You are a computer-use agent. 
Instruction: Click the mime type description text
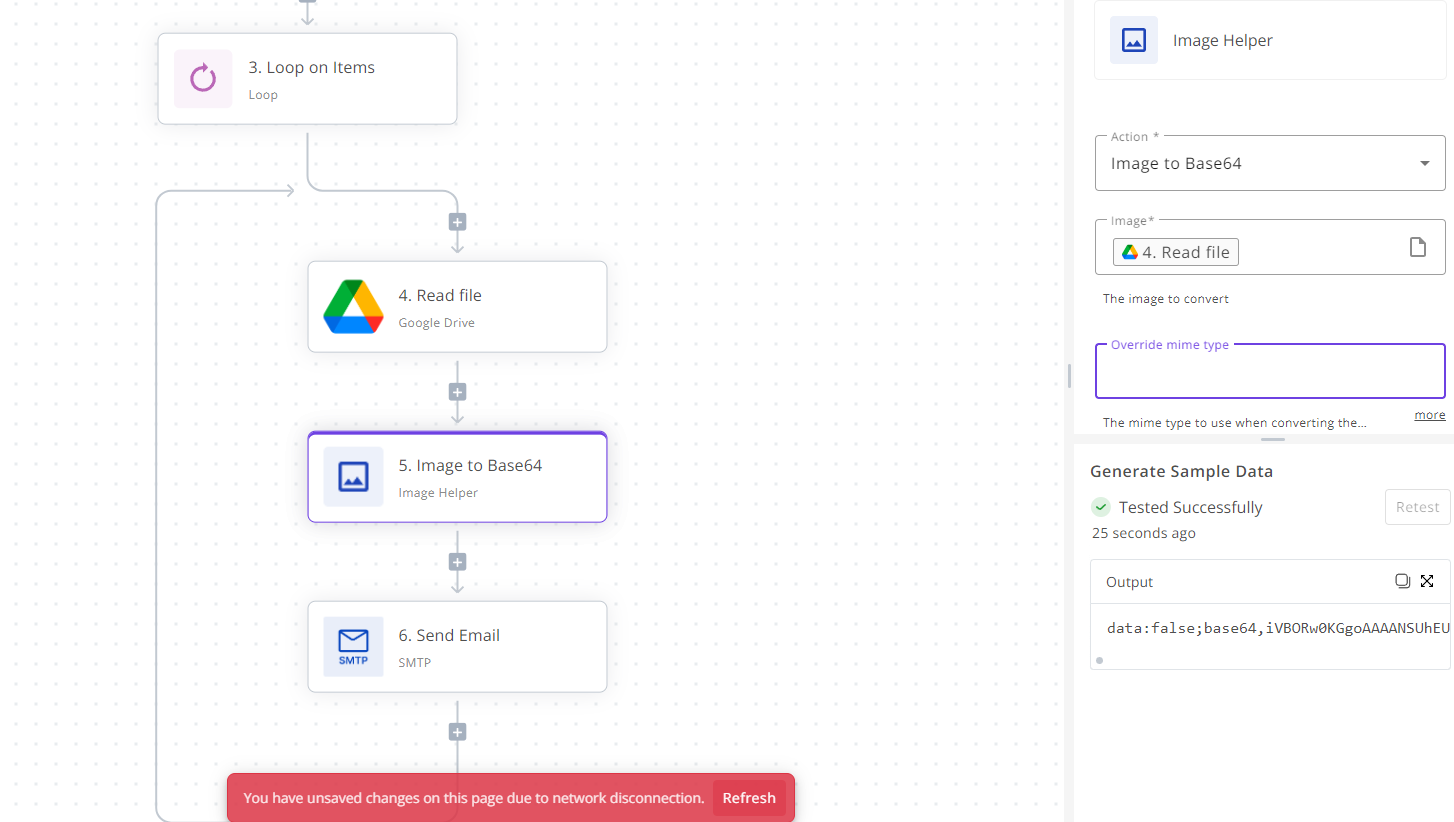1234,423
